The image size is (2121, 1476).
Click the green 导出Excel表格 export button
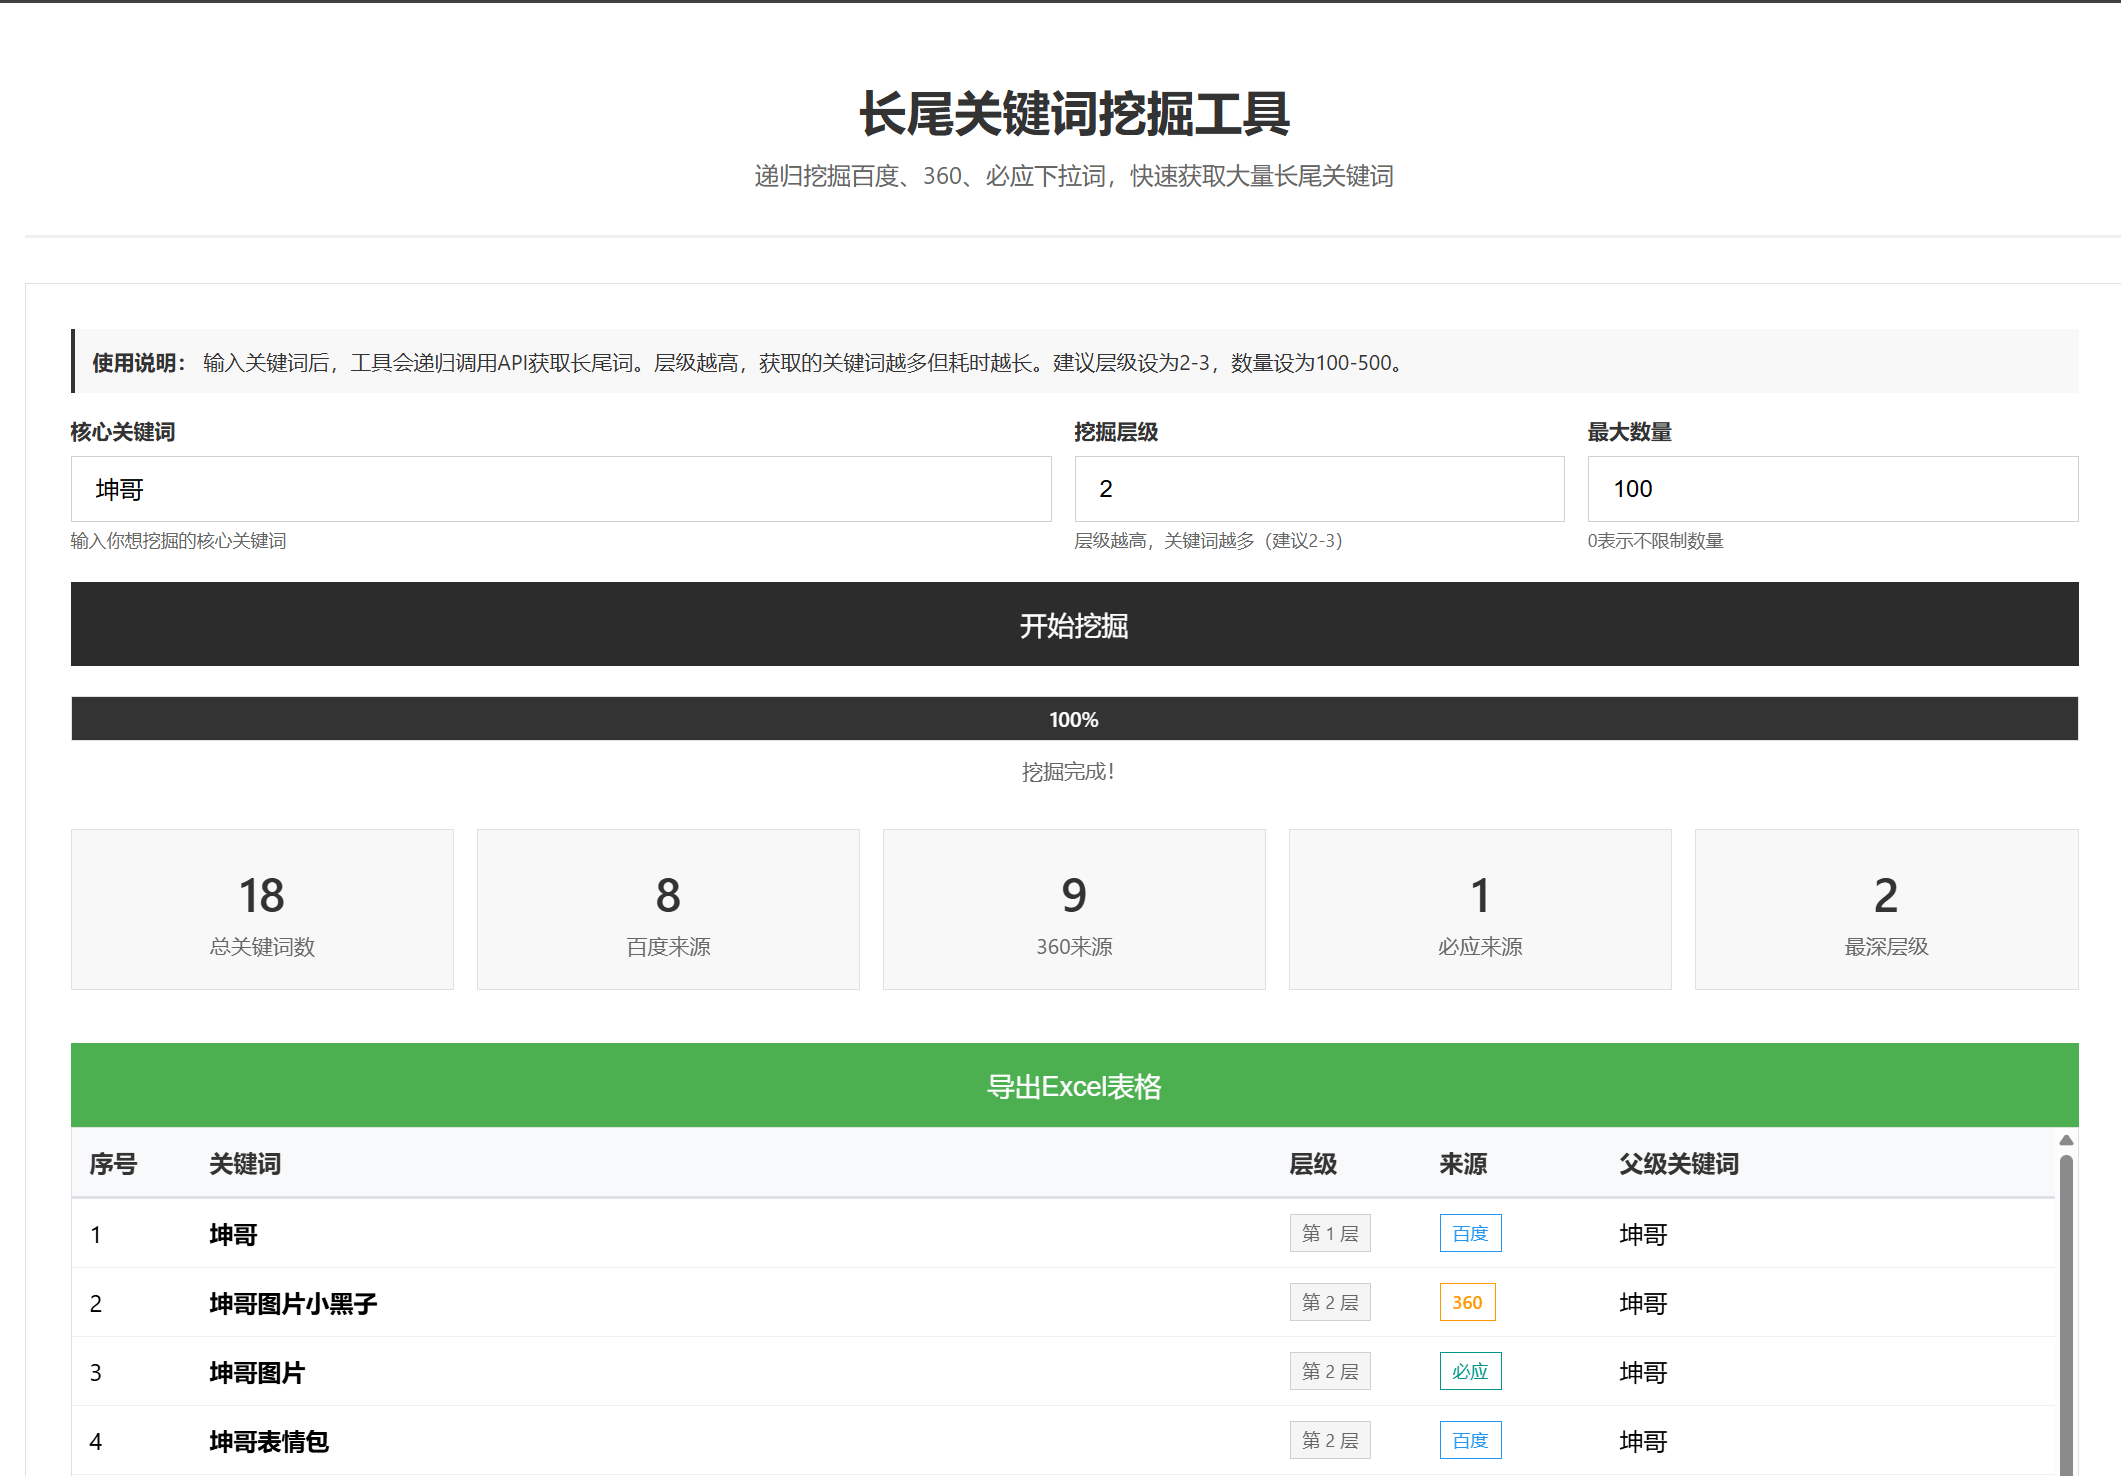[x=1074, y=1084]
